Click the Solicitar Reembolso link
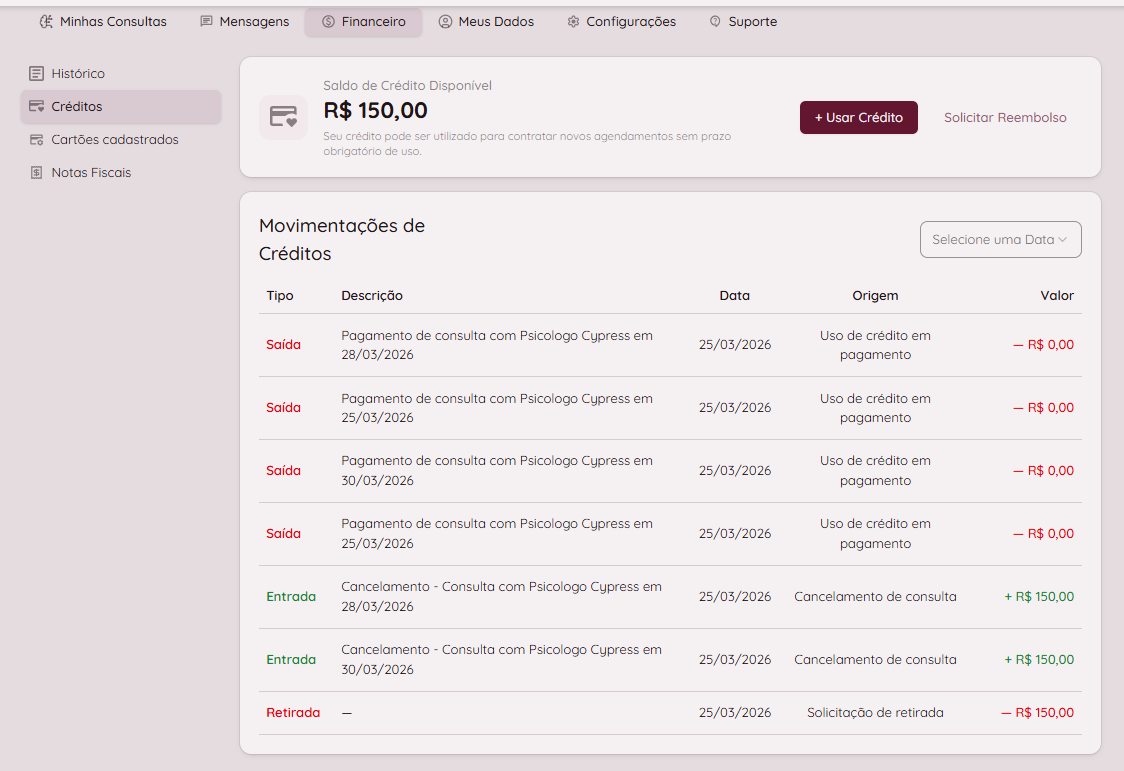Screen dimensions: 1124x771 (1005, 117)
